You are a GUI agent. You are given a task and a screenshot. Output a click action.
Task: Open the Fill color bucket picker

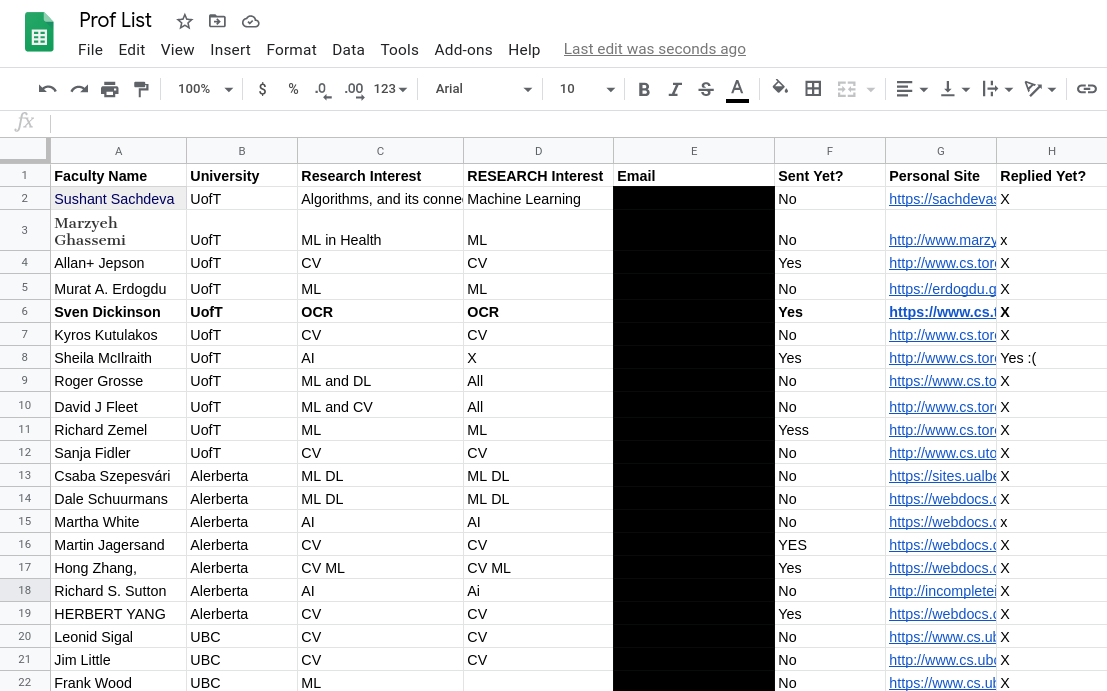tap(780, 89)
